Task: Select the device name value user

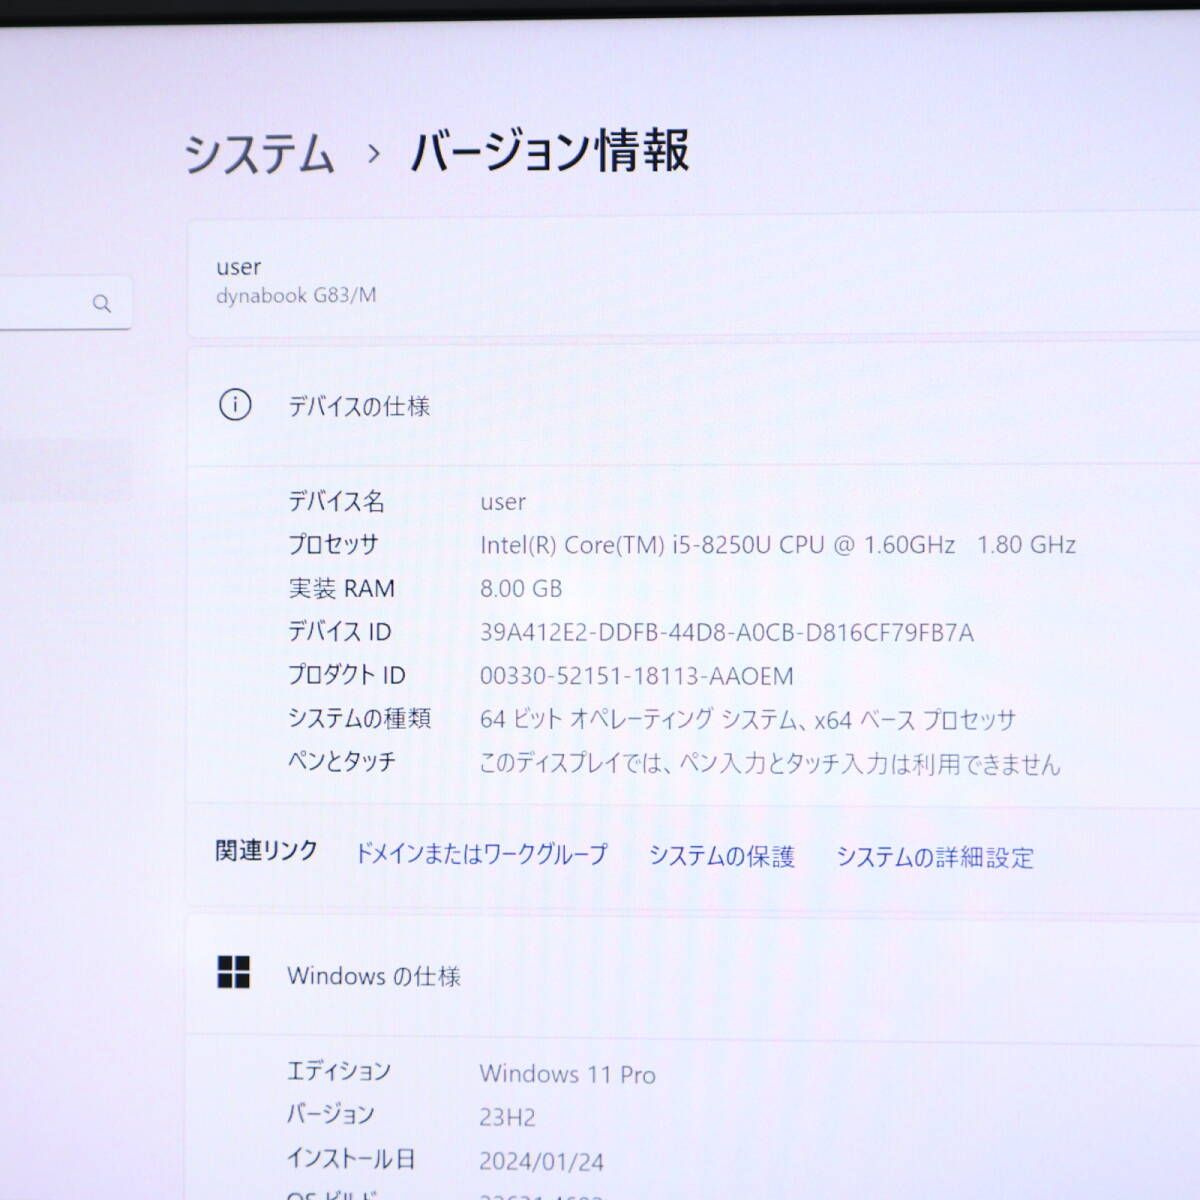Action: tap(503, 502)
